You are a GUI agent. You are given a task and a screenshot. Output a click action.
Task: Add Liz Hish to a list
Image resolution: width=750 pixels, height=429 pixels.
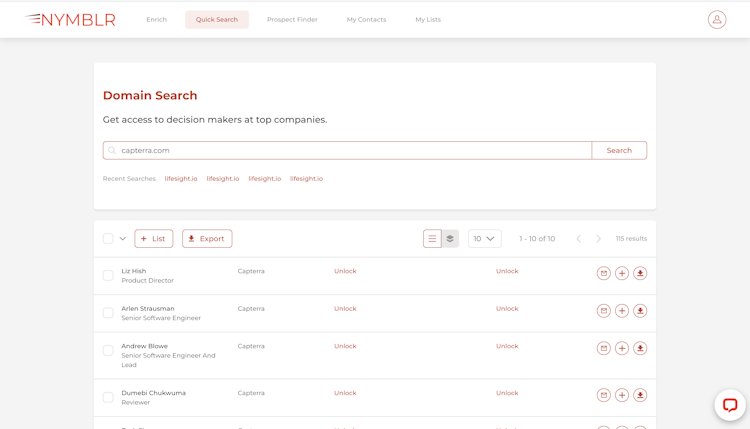point(622,273)
